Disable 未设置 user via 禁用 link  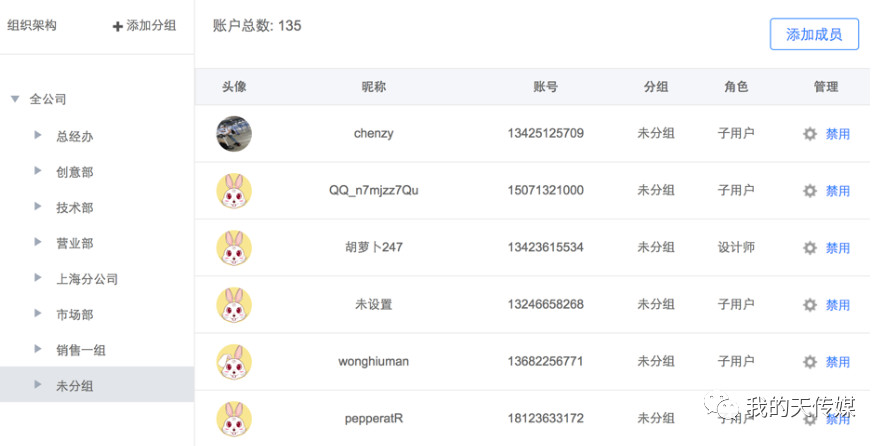coord(838,305)
